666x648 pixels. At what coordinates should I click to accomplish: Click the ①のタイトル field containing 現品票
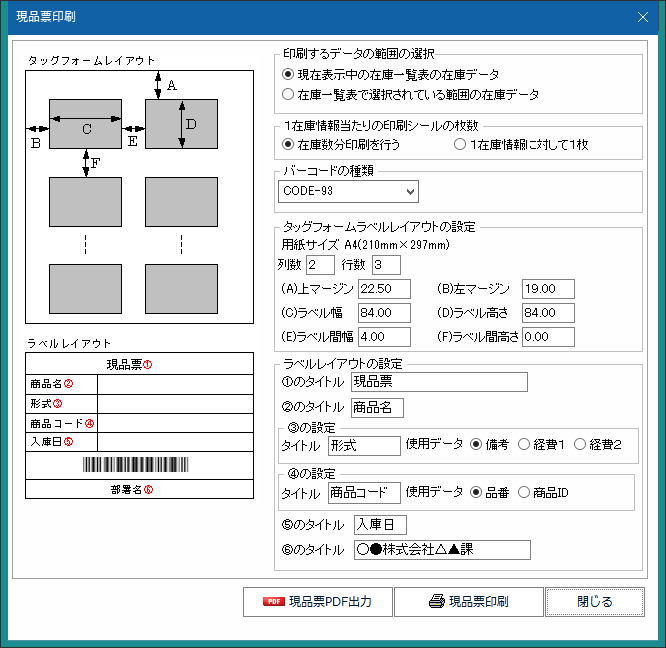click(x=439, y=382)
